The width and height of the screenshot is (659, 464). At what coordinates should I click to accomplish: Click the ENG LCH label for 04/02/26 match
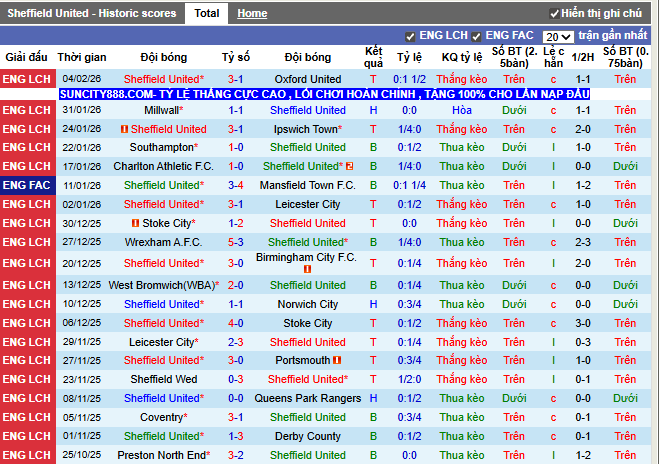(27, 79)
